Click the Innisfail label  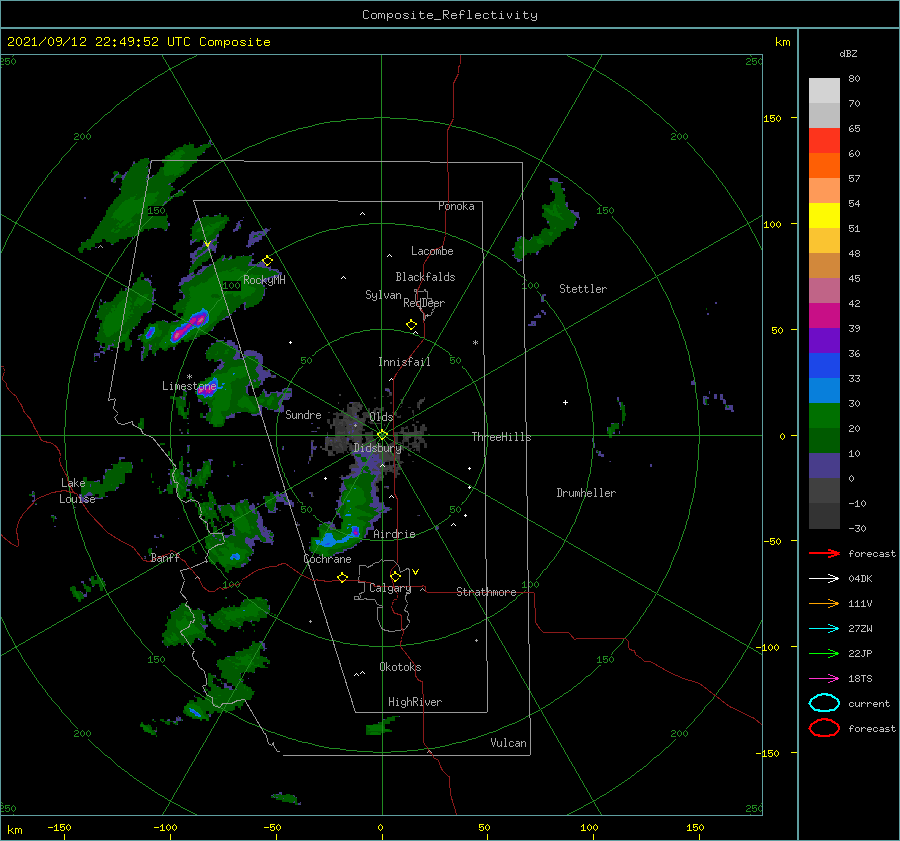tap(404, 362)
